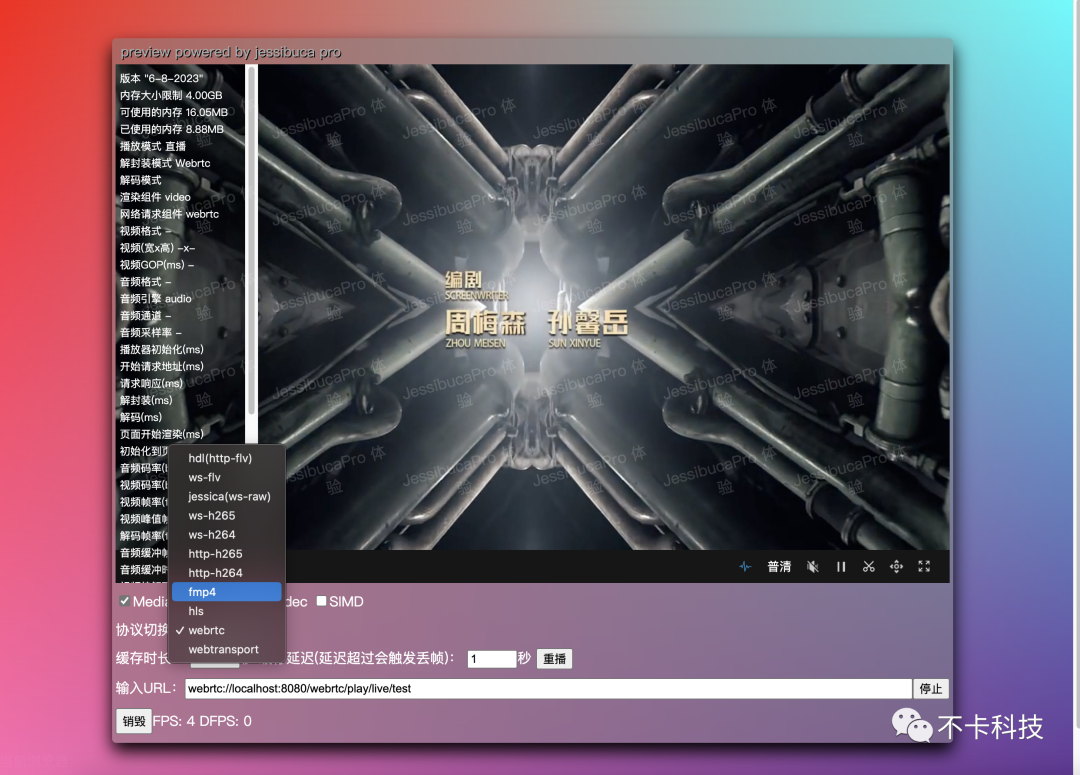Click the '内存大小限制 4.00GB' row
The width and height of the screenshot is (1080, 775).
[x=171, y=96]
